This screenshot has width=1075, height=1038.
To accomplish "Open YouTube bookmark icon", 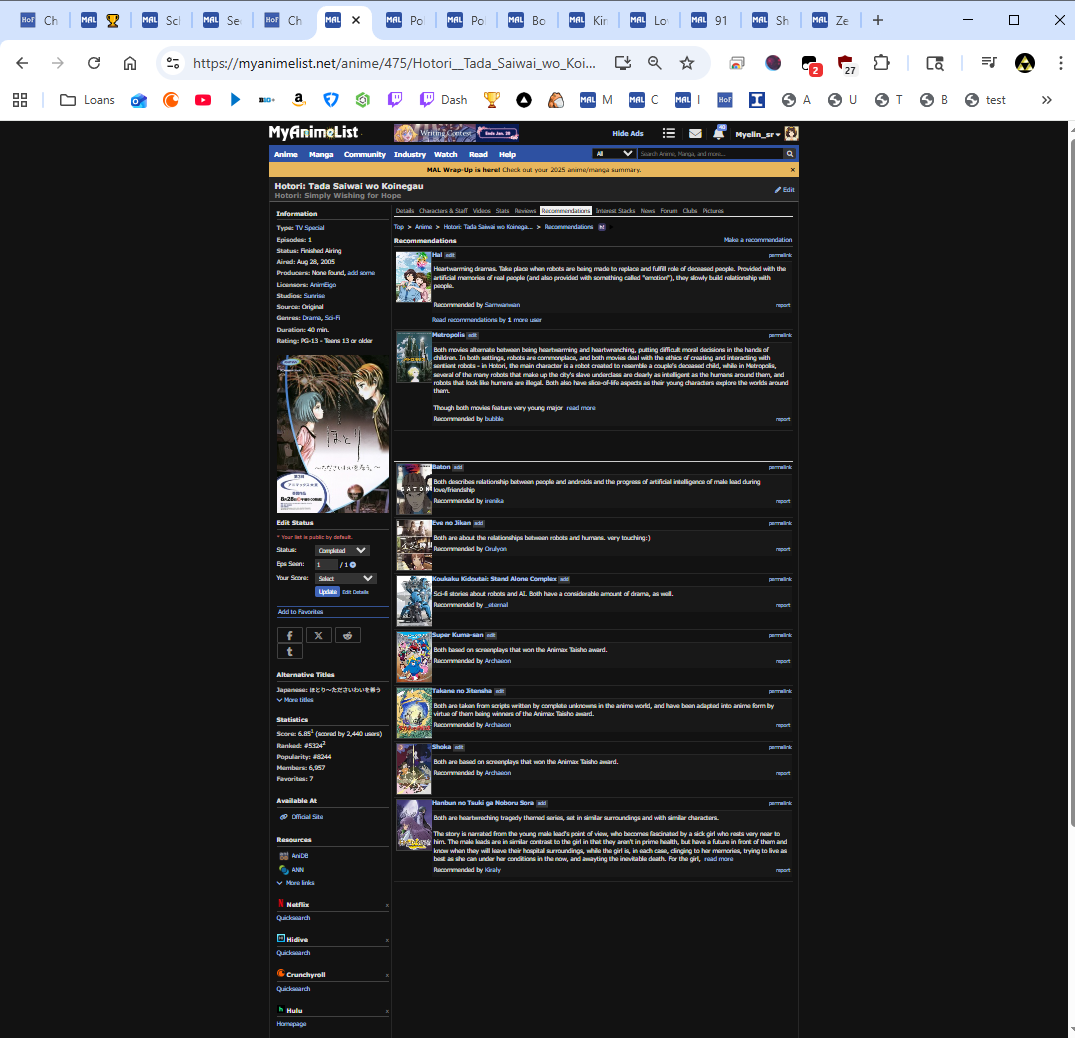I will pos(203,100).
